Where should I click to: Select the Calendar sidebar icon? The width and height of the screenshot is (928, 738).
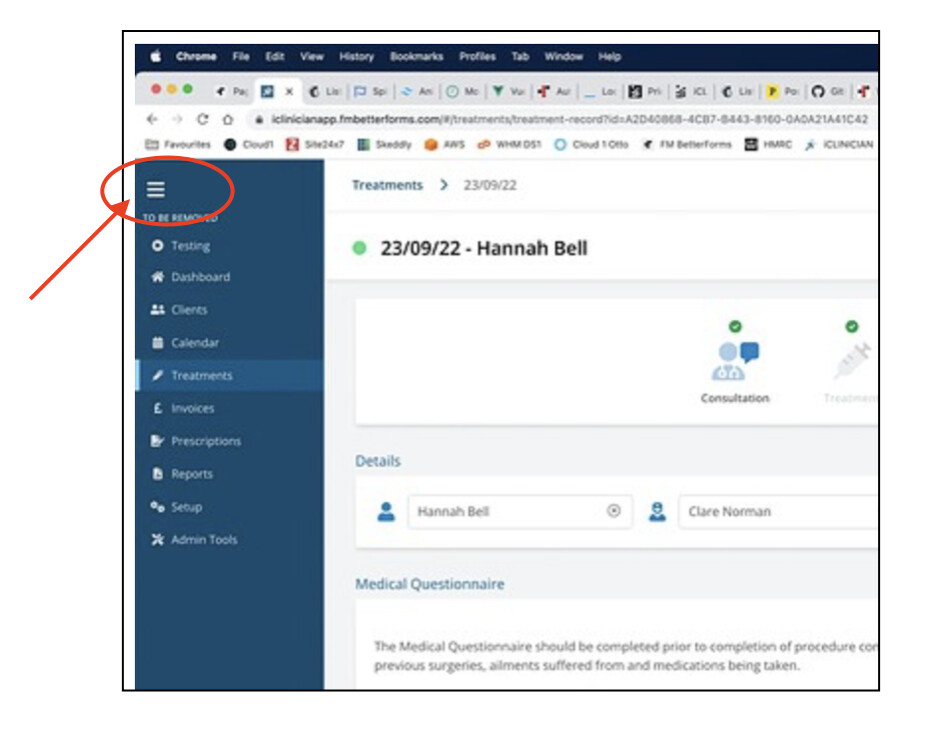(x=157, y=343)
